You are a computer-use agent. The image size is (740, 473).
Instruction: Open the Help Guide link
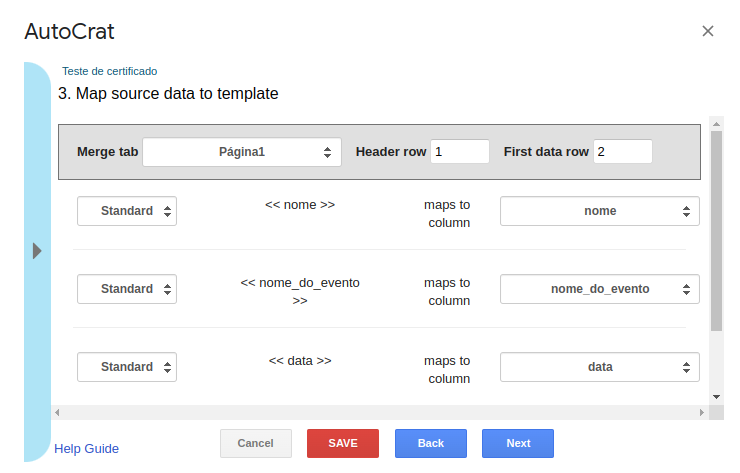[86, 449]
